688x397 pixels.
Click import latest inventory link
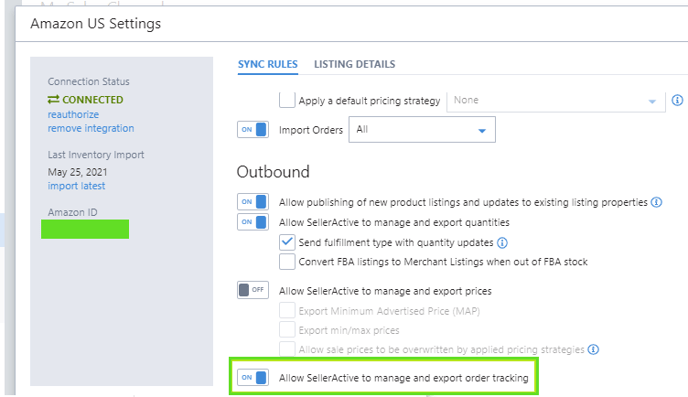click(x=76, y=186)
